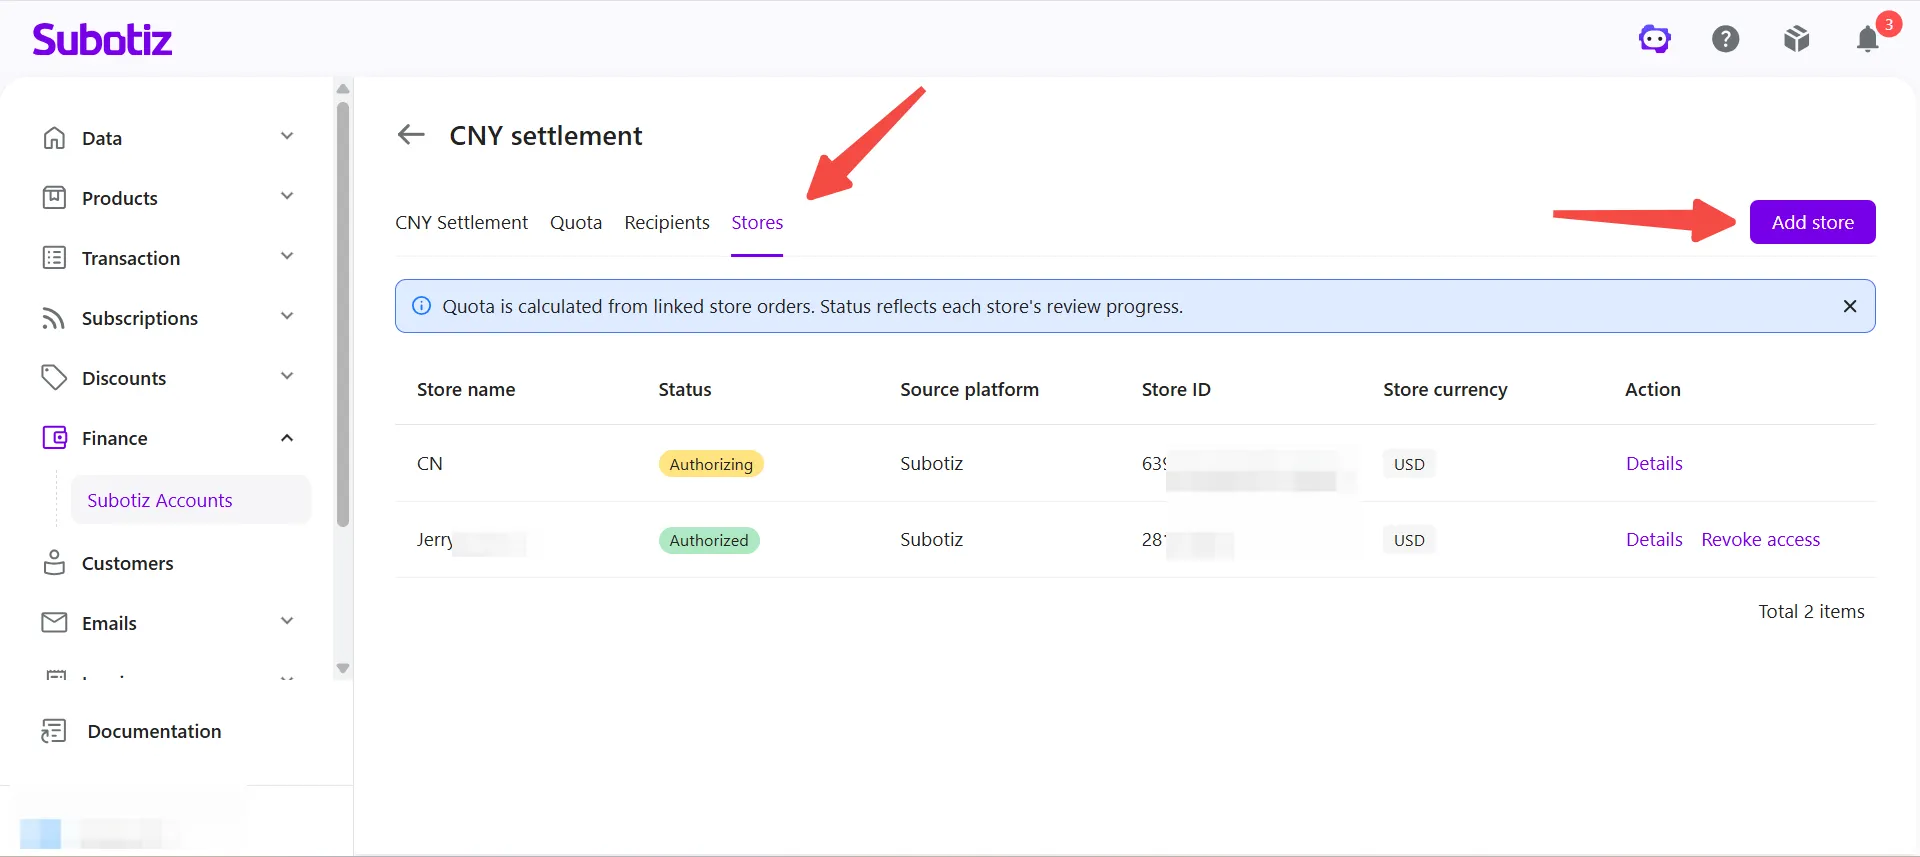Open the Documentation link

point(154,731)
